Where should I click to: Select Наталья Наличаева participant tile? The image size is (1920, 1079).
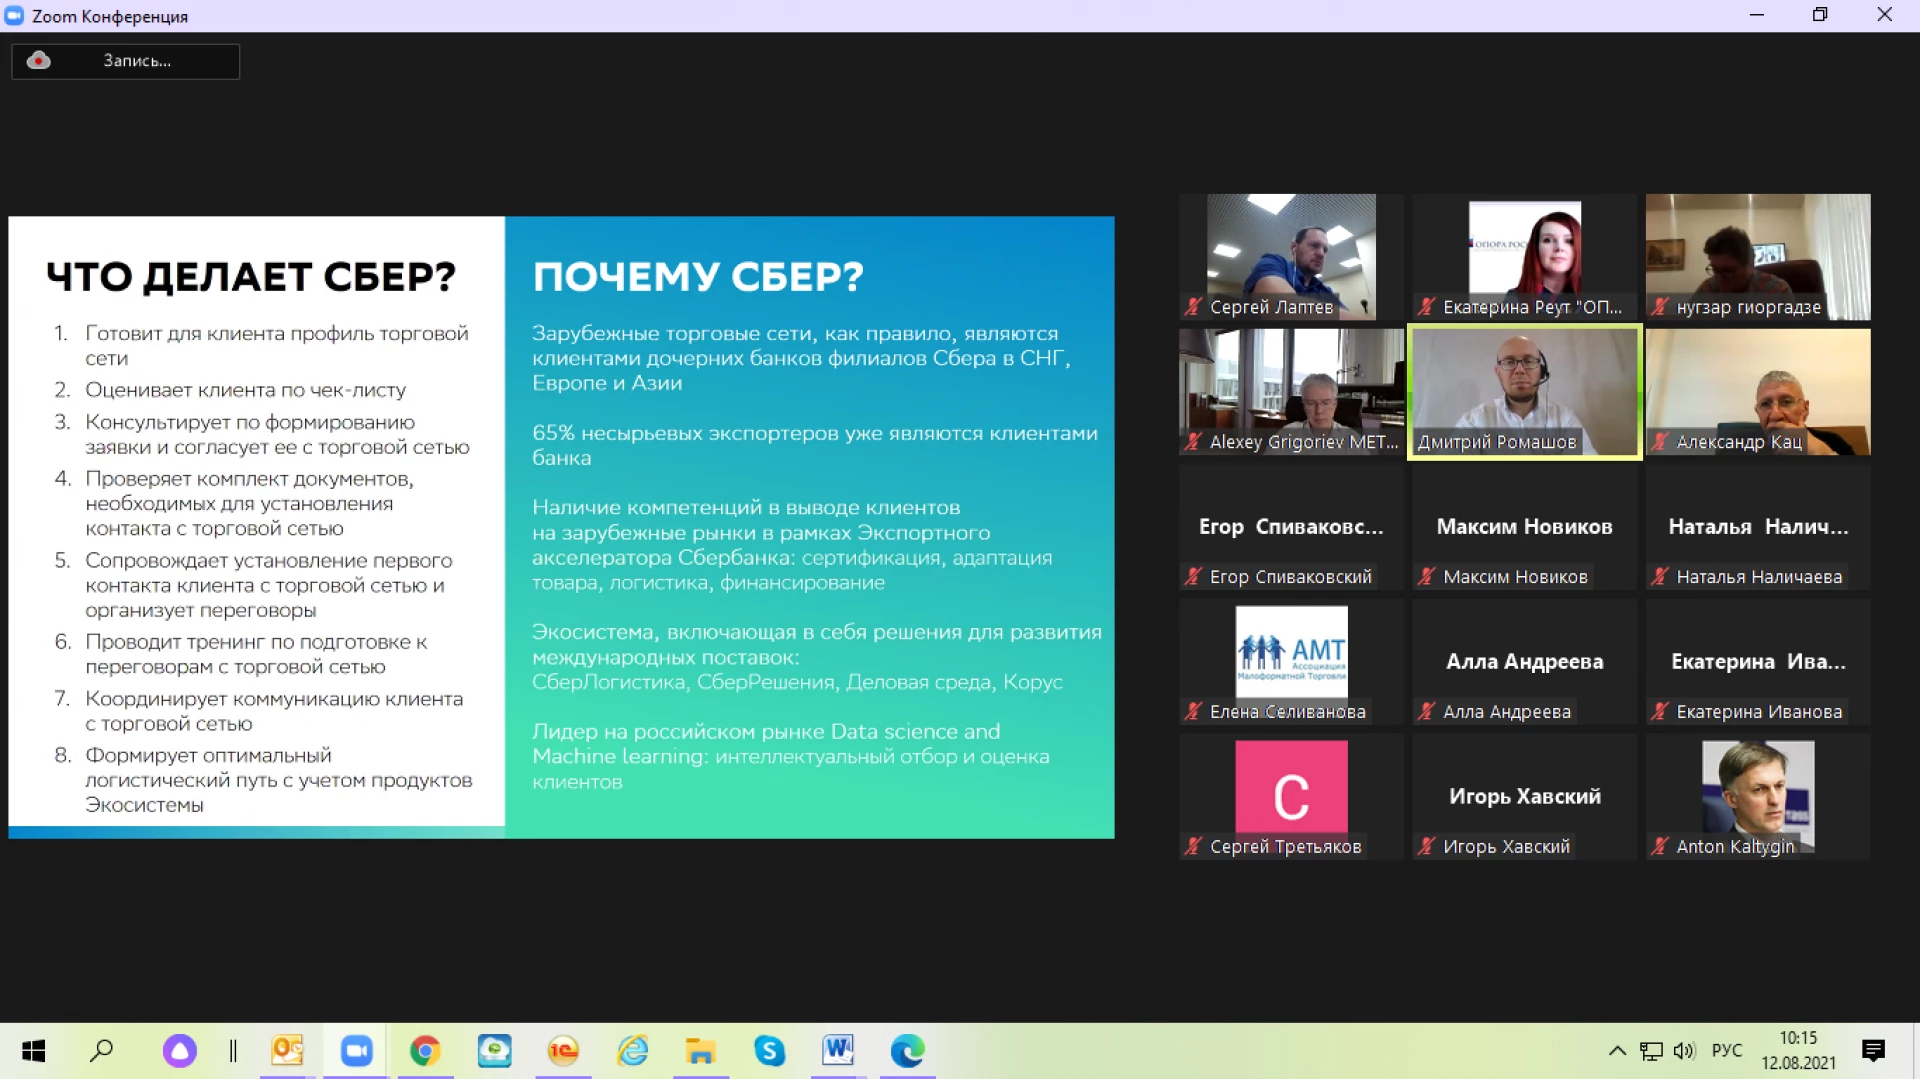1758,527
